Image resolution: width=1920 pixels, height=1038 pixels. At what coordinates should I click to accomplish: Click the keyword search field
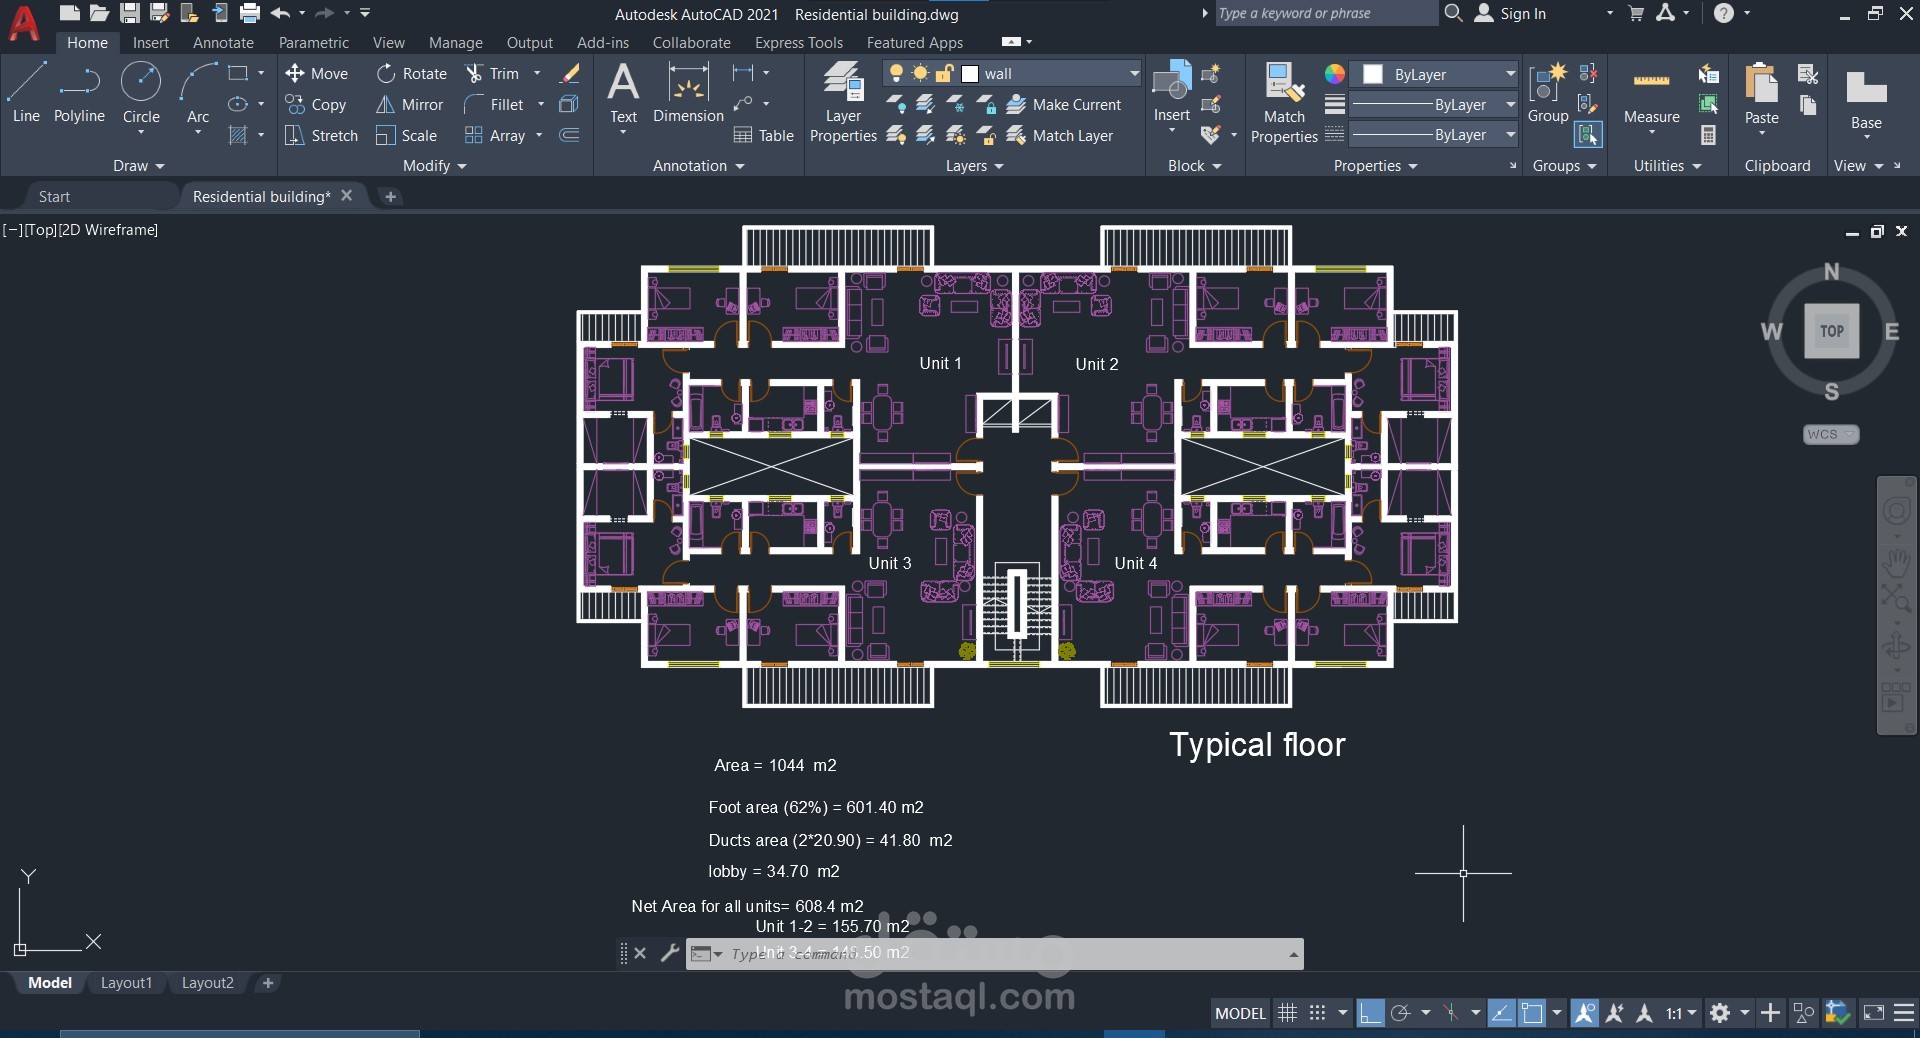point(1326,13)
